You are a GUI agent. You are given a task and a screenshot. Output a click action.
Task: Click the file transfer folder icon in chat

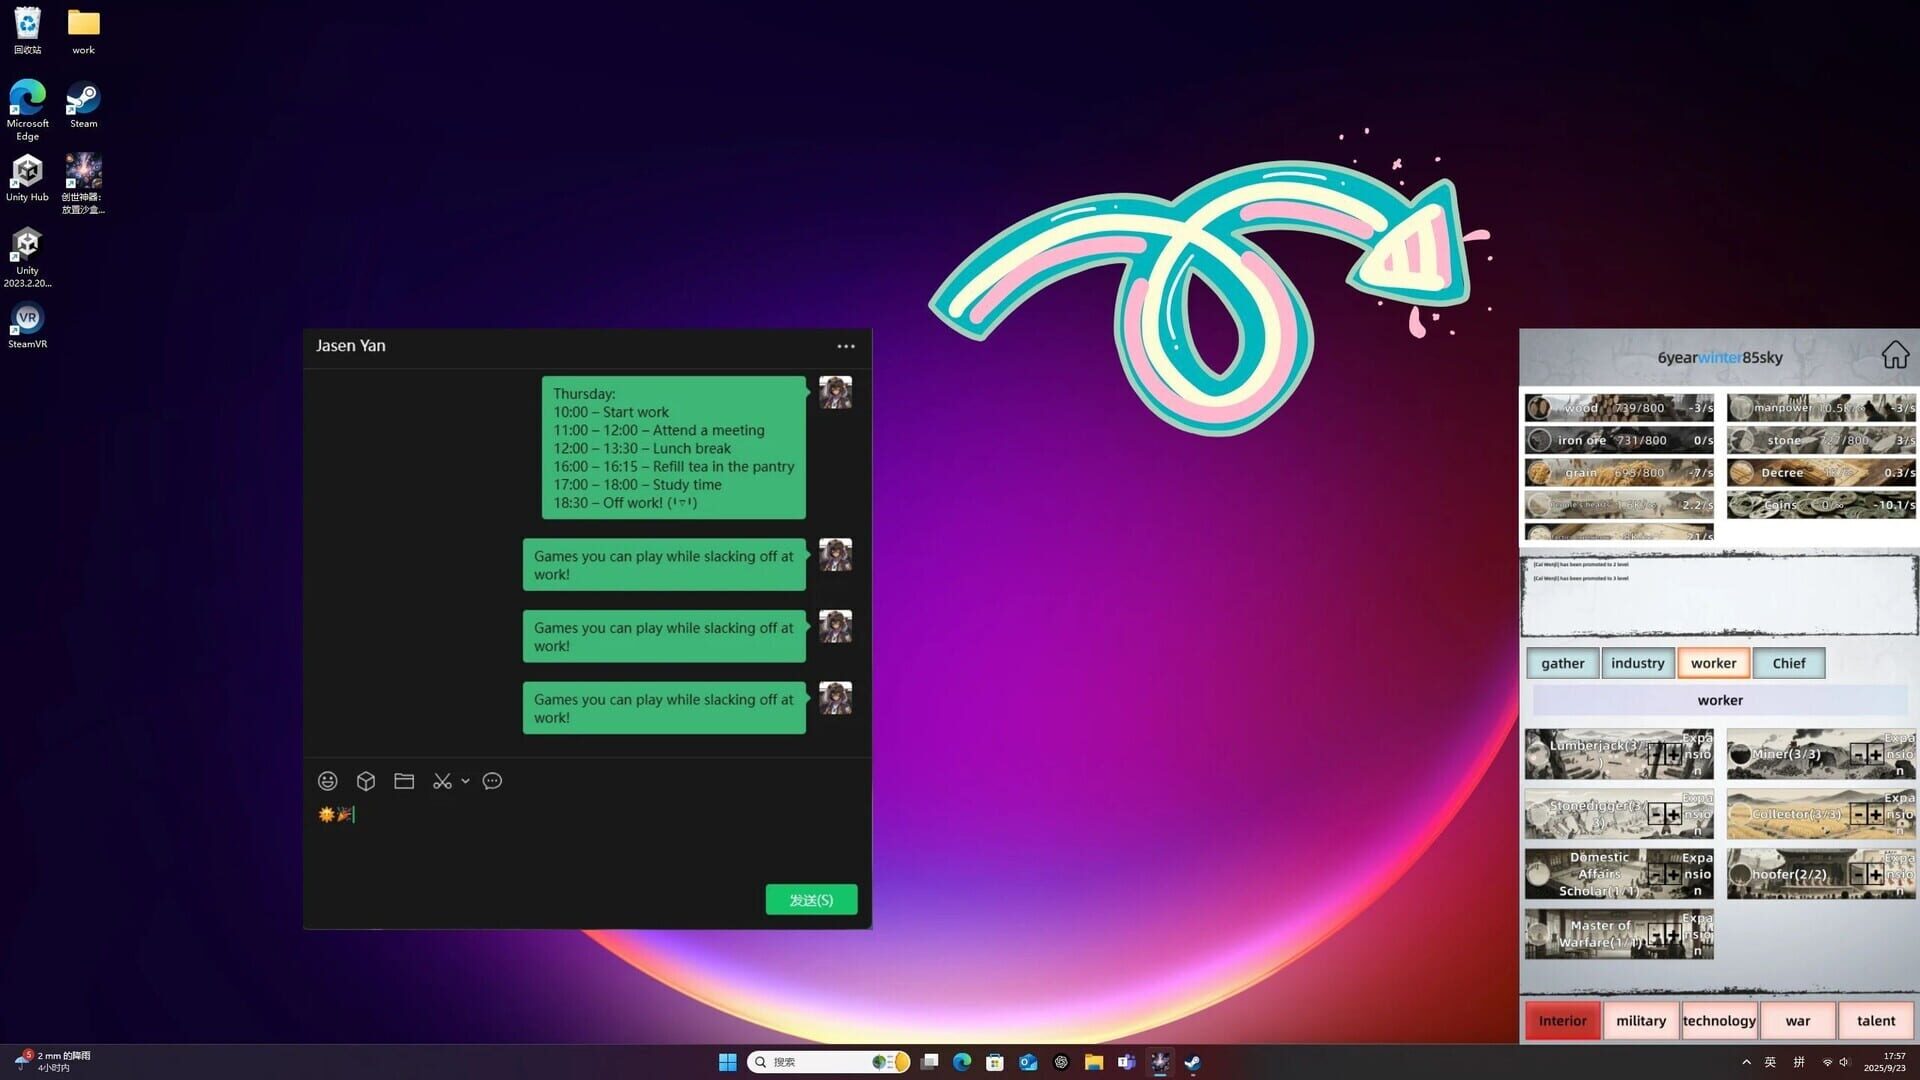tap(404, 781)
